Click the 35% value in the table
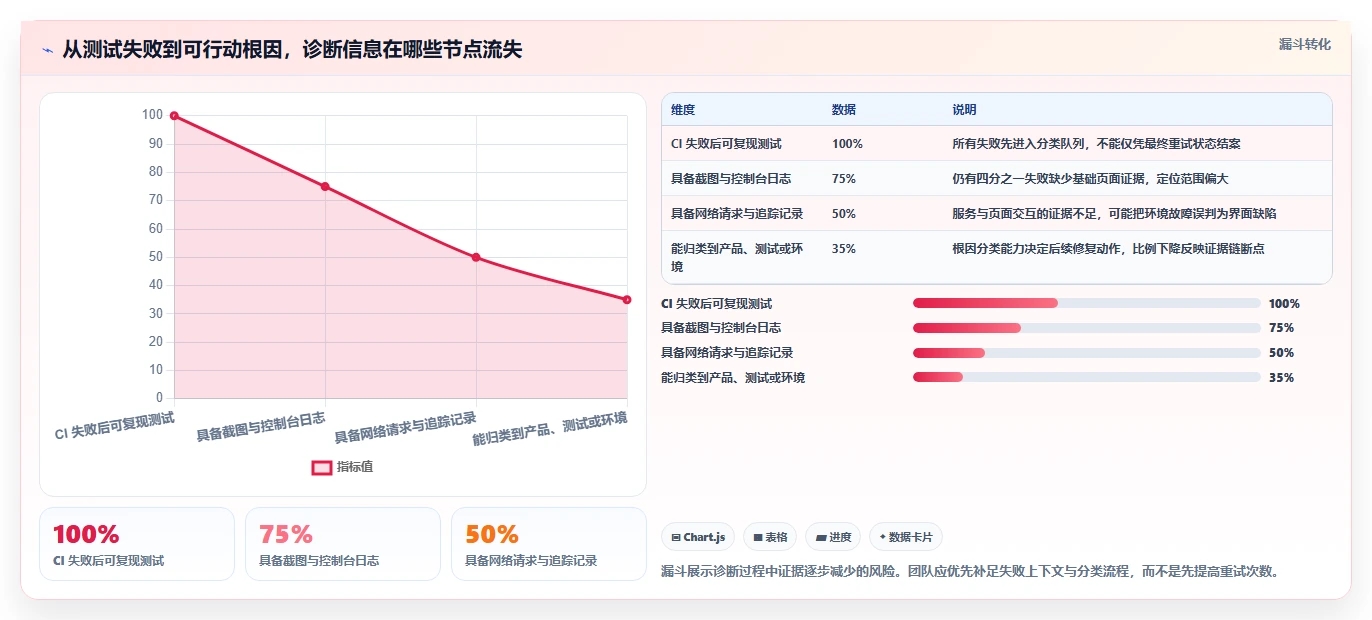The image size is (1372, 620). 844,249
